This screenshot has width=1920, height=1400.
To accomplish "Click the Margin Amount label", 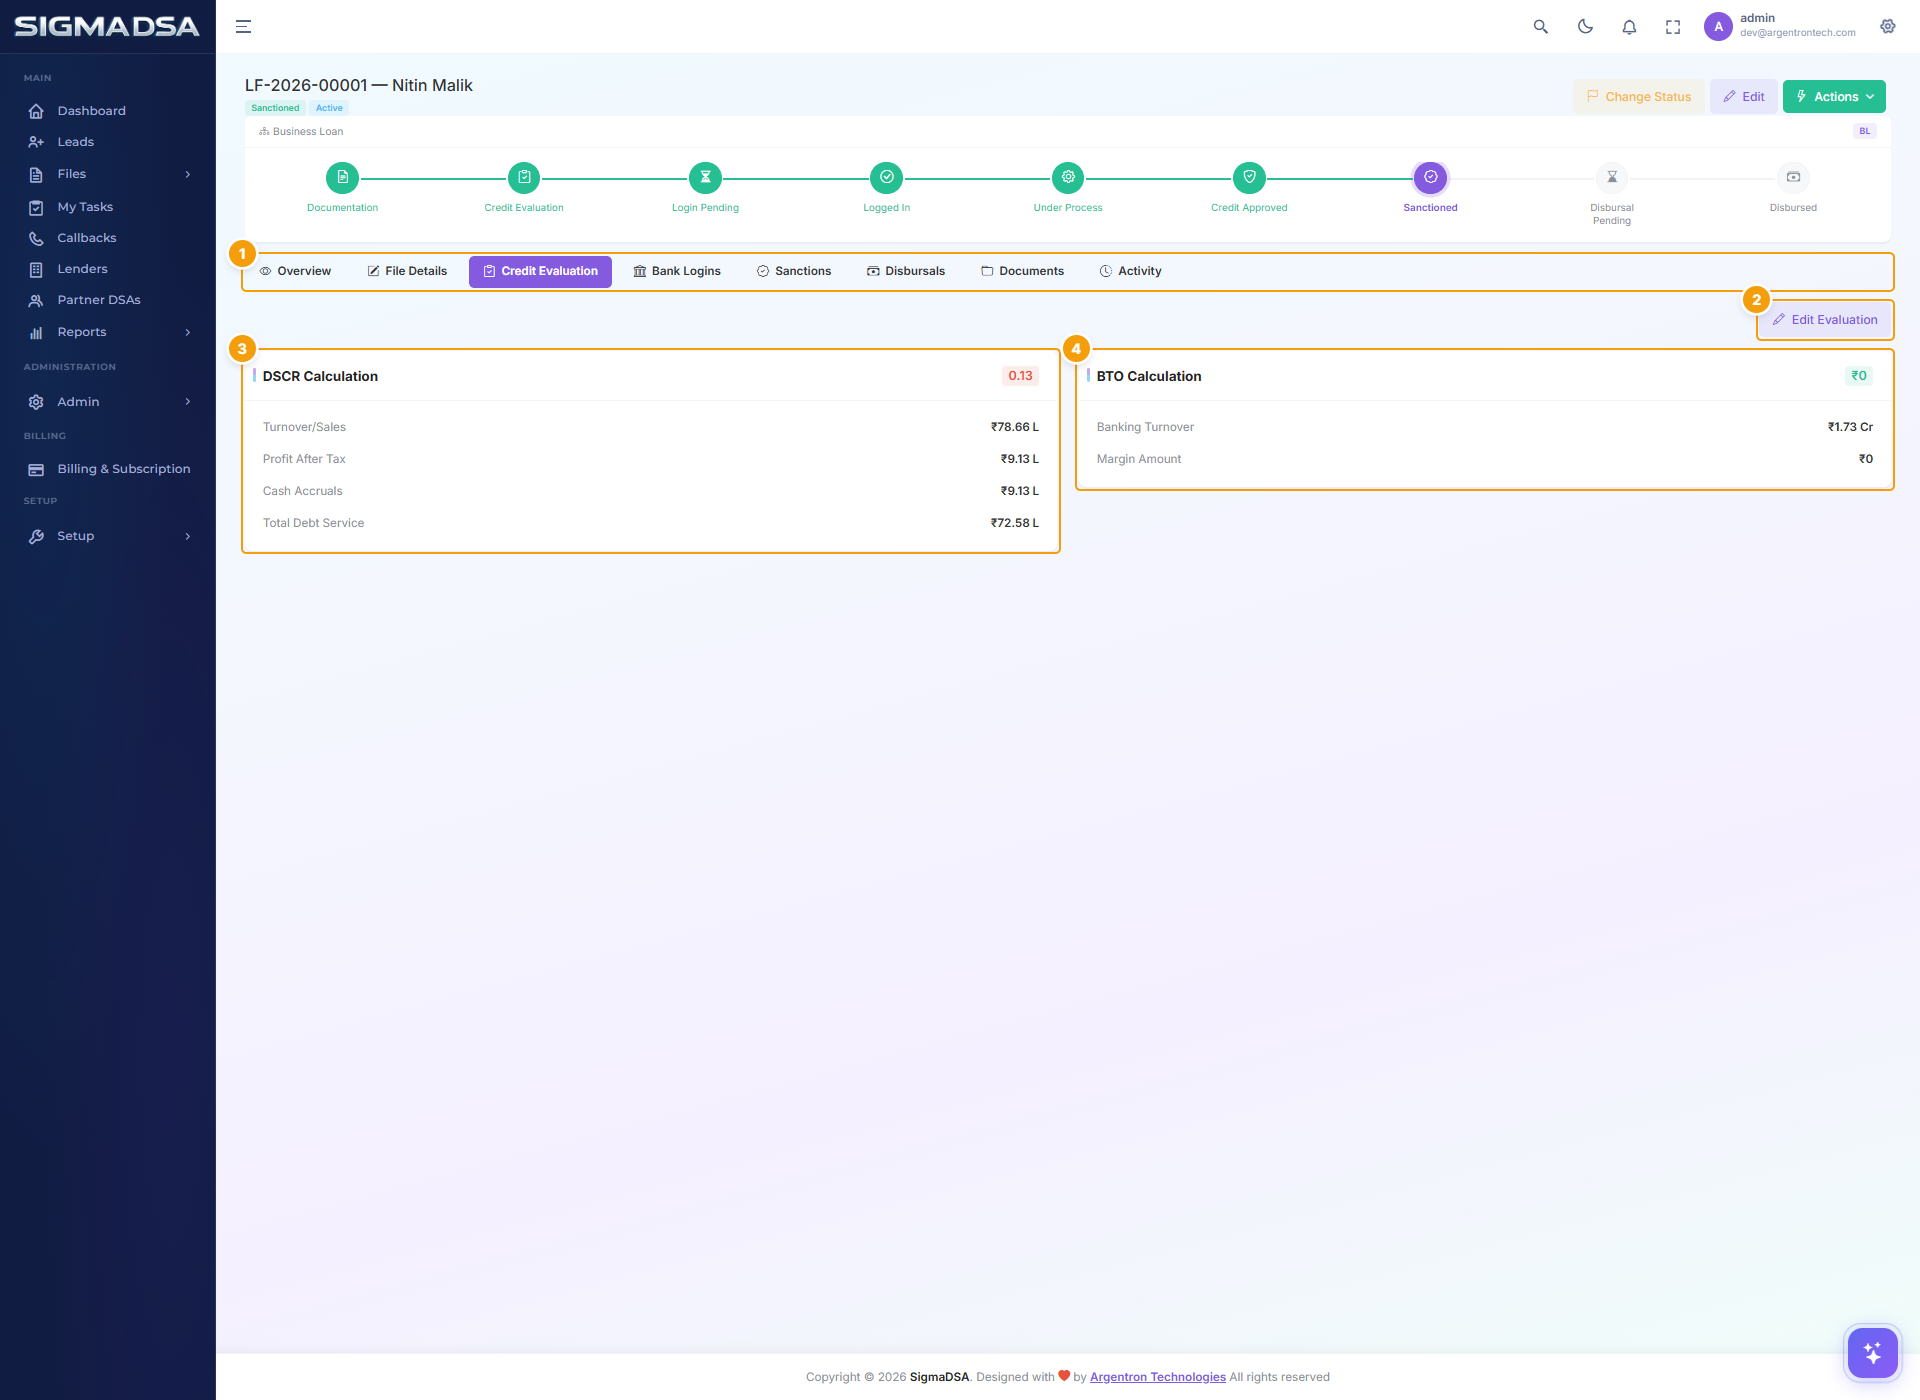I will point(1139,459).
